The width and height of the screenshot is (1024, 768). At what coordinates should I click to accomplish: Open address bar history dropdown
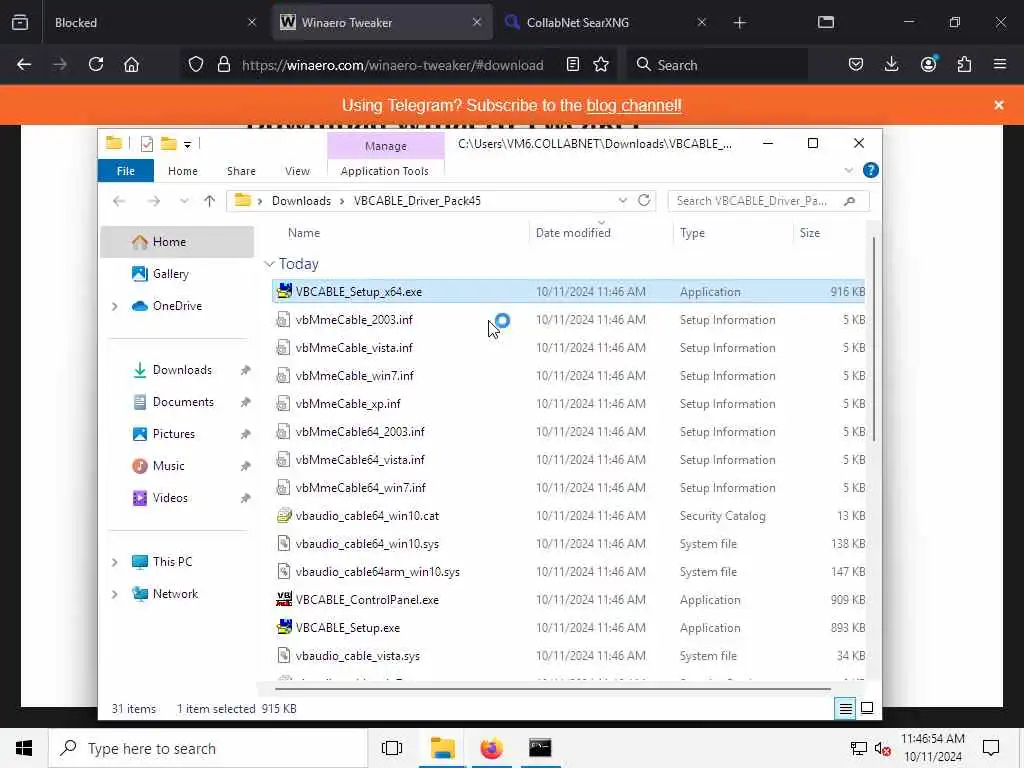[x=622, y=200]
